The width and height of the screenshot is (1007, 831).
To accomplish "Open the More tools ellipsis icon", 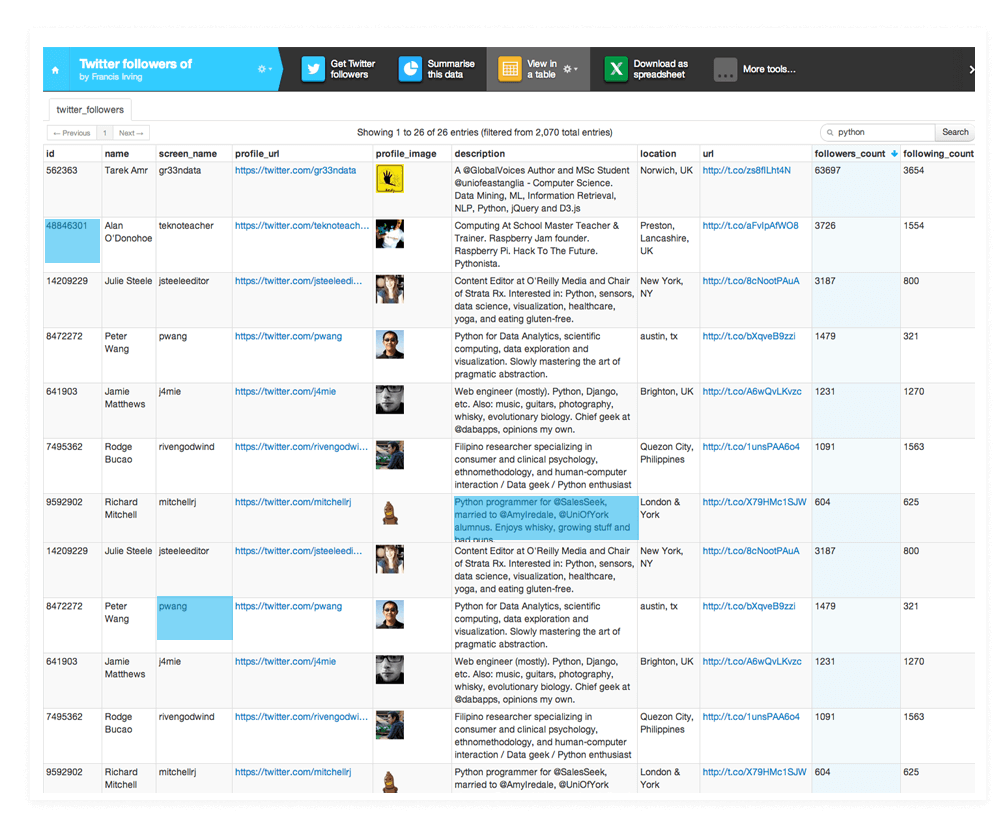I will coord(726,69).
